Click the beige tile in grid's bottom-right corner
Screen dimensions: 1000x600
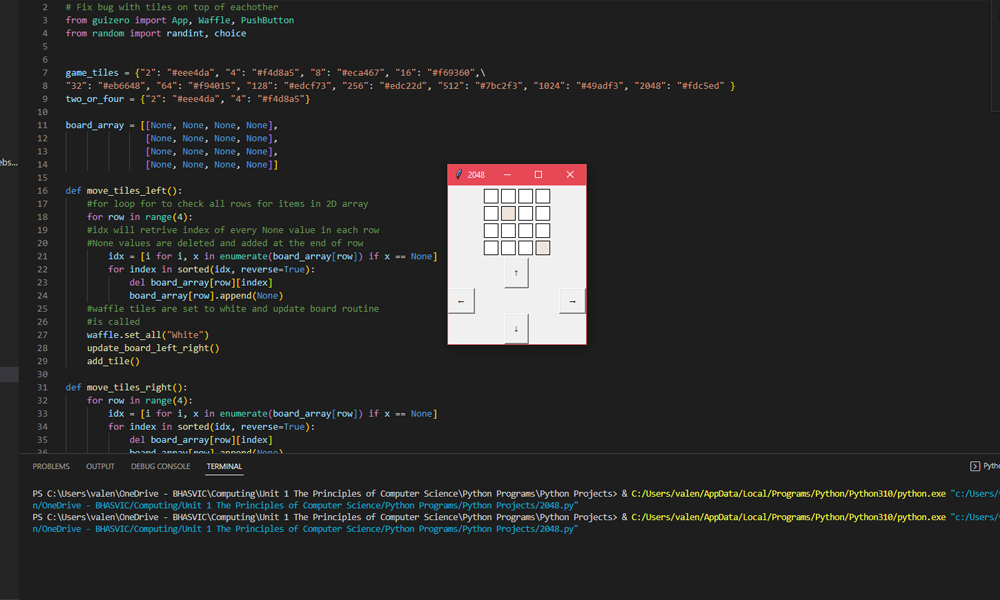click(x=543, y=247)
